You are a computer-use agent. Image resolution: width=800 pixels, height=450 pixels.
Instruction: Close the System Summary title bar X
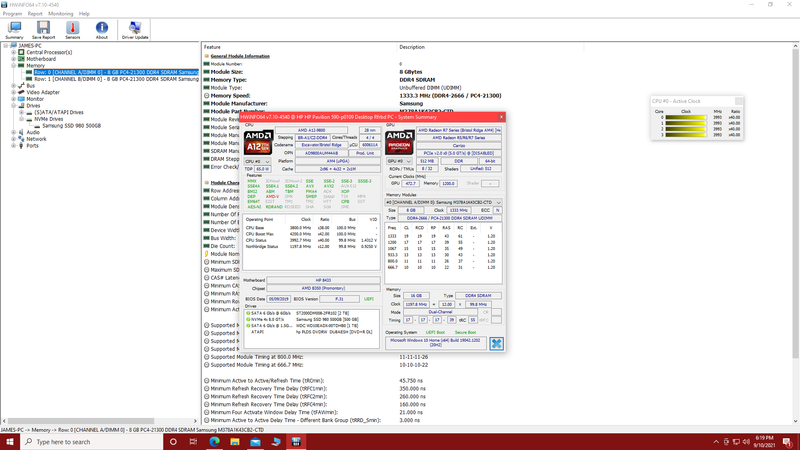point(501,117)
